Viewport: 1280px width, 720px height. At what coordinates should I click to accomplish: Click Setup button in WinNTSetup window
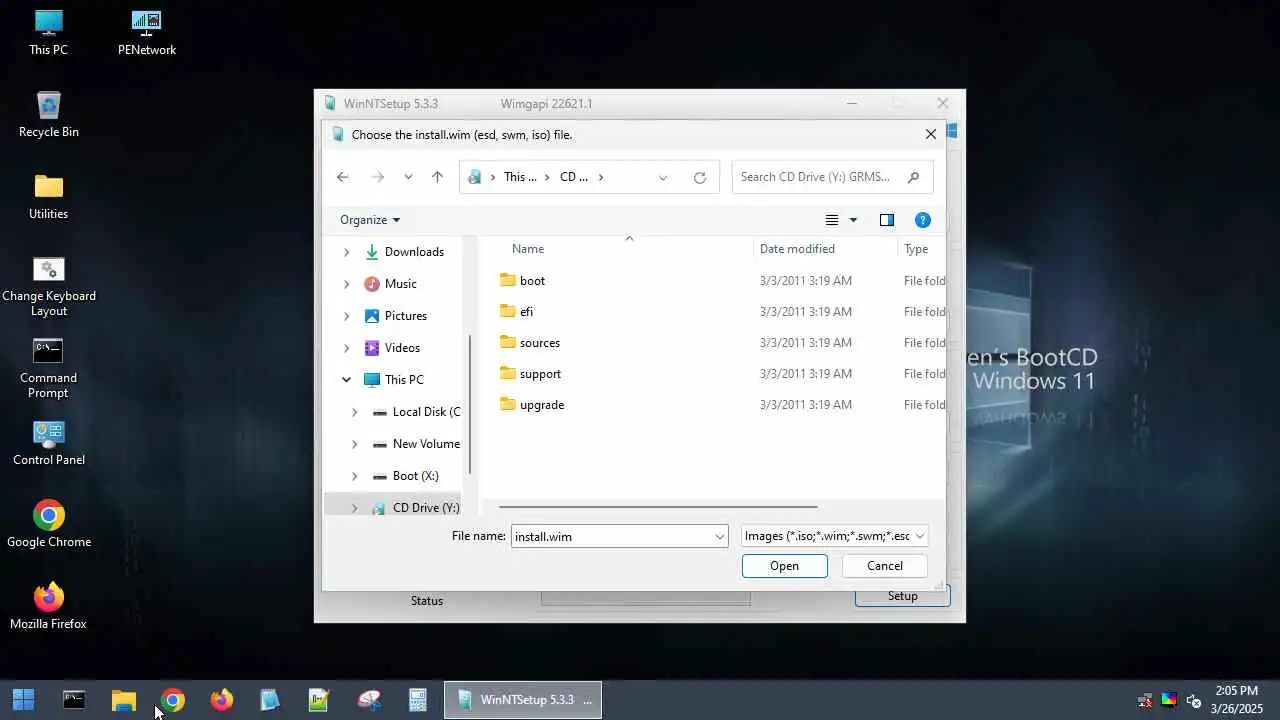tap(902, 596)
